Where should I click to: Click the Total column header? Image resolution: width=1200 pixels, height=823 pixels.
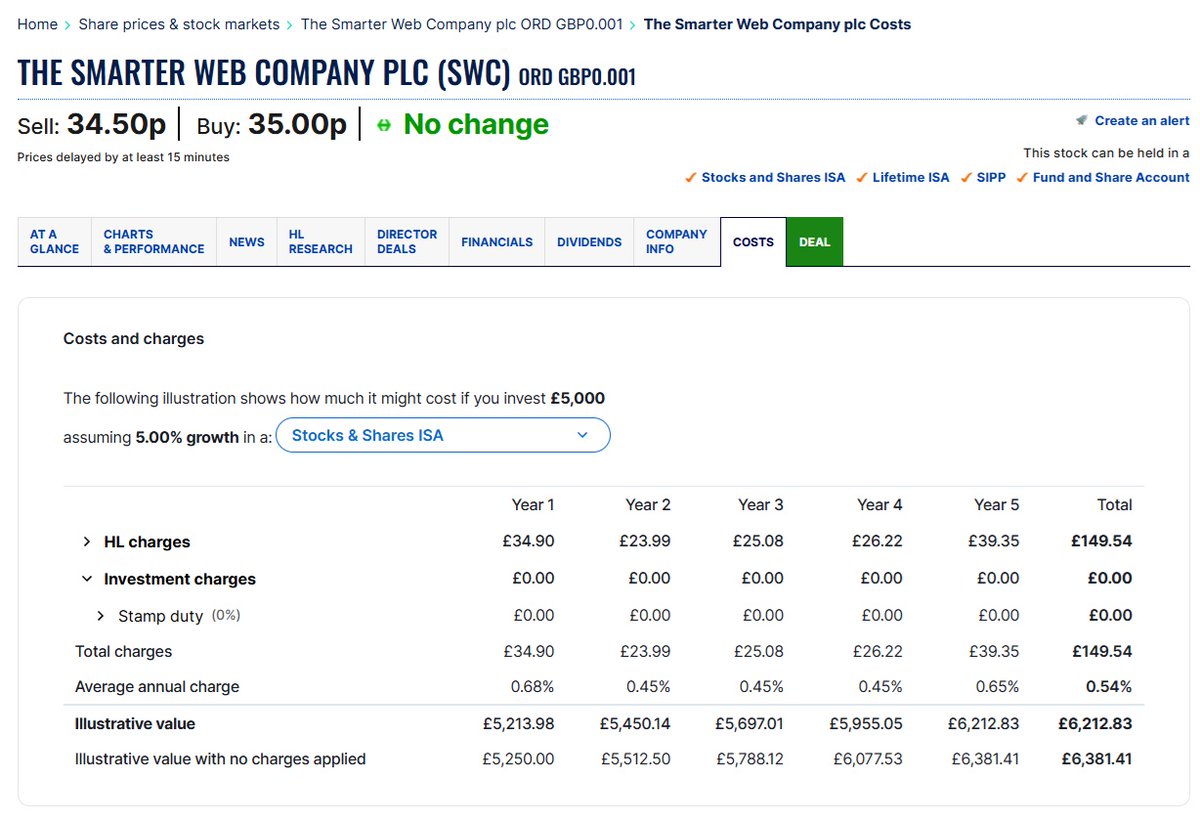coord(1114,505)
